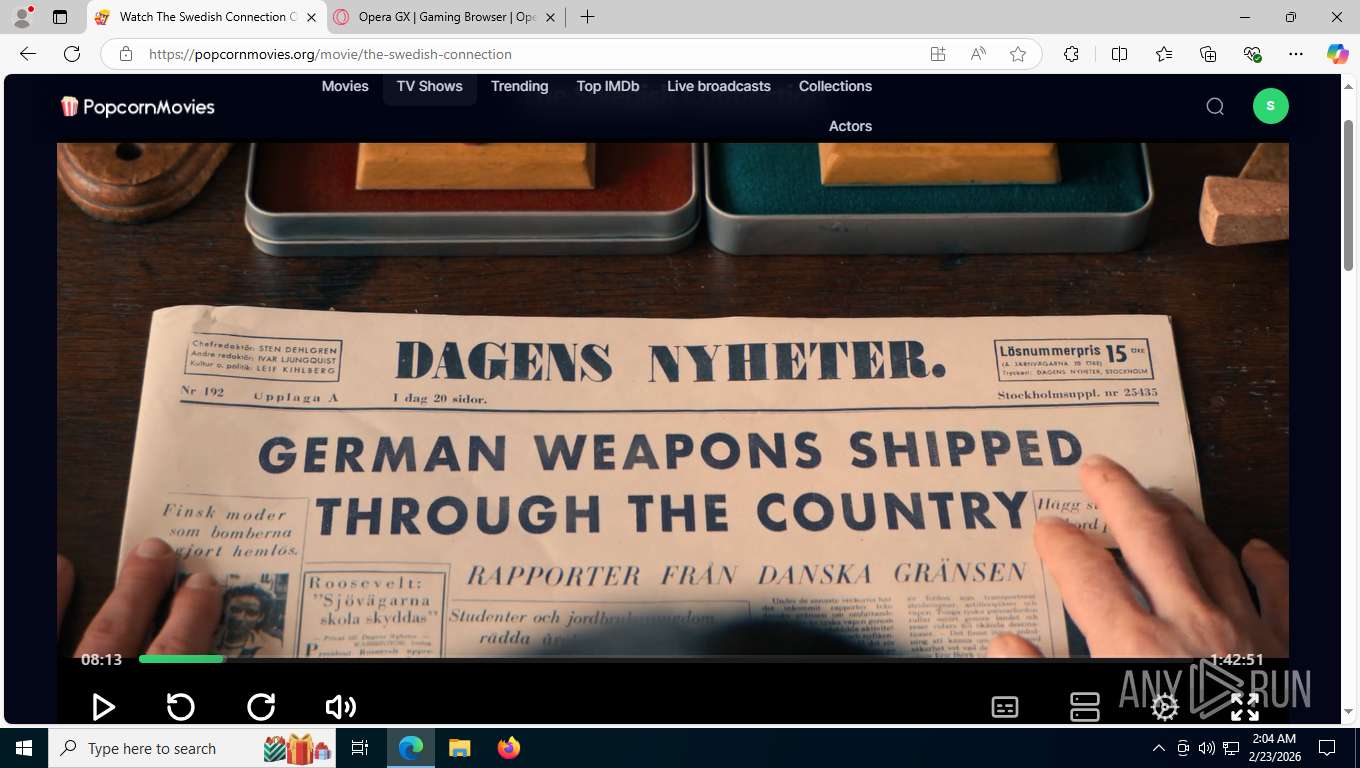Open taskbar volume icon

[x=1207, y=748]
